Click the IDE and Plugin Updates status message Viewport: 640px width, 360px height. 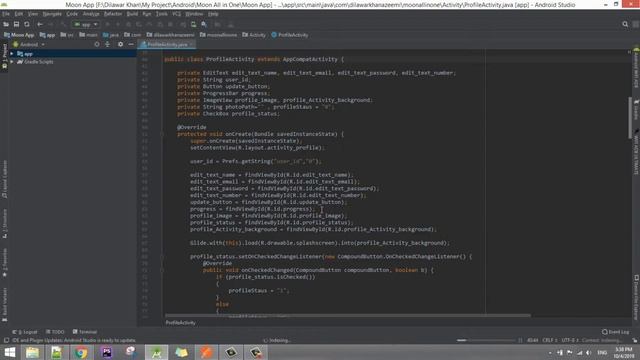(x=73, y=340)
